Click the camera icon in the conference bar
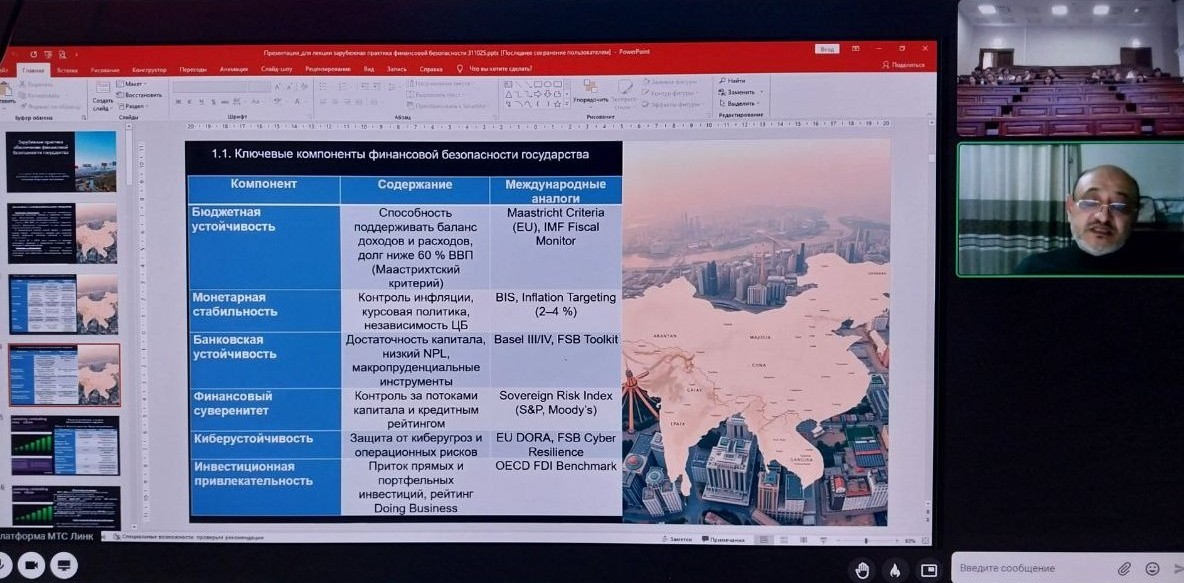 tap(32, 566)
